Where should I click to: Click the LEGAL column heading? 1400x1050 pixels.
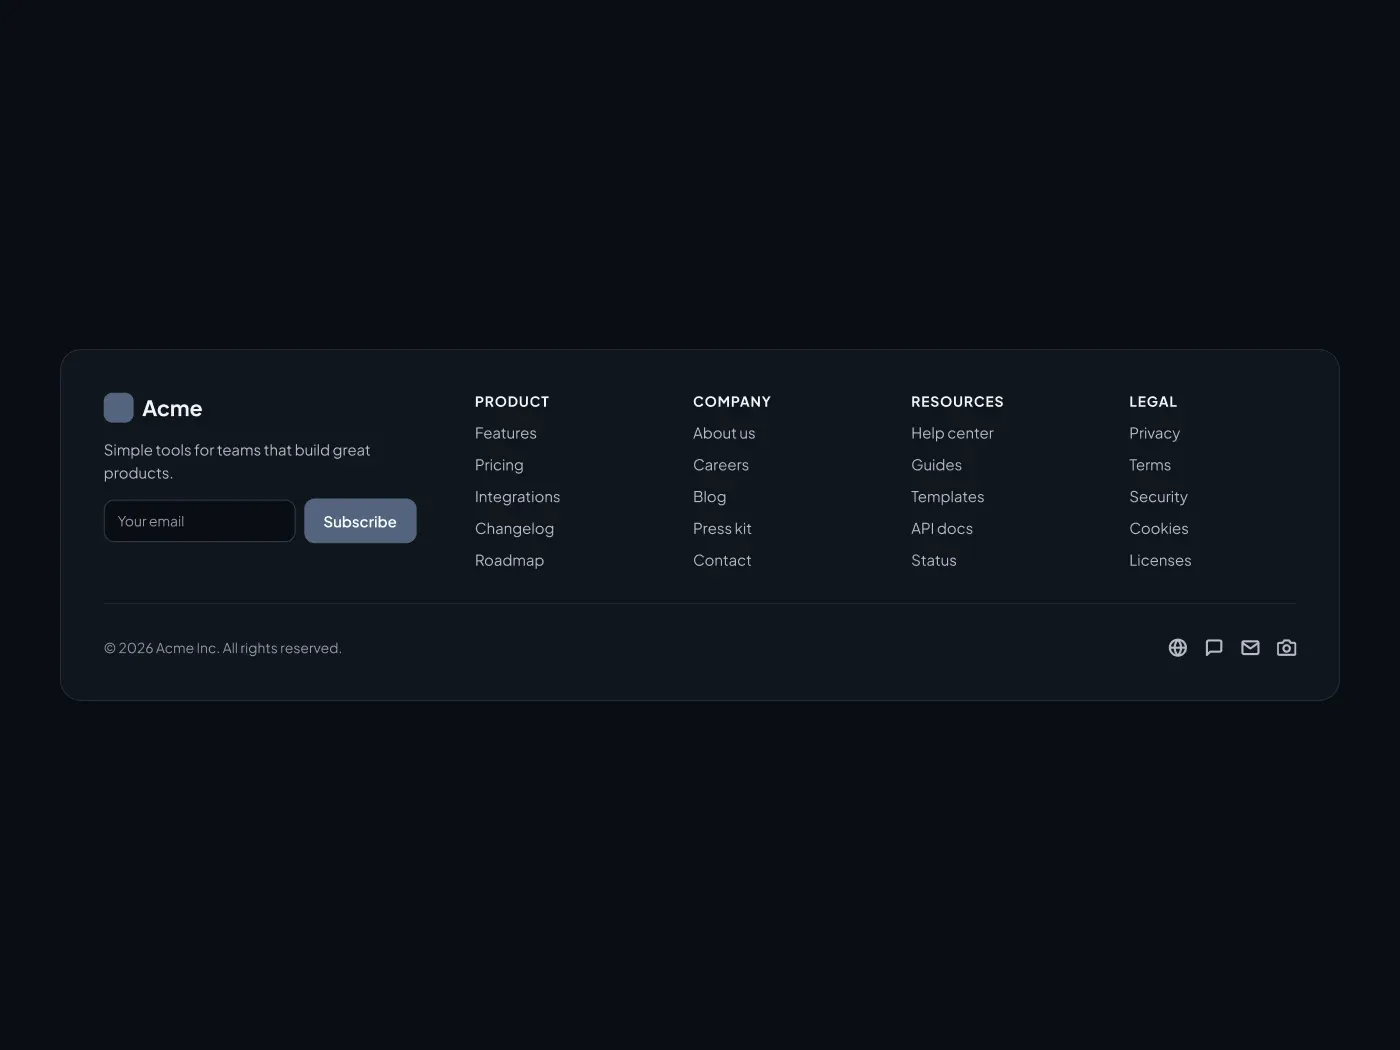(x=1153, y=402)
